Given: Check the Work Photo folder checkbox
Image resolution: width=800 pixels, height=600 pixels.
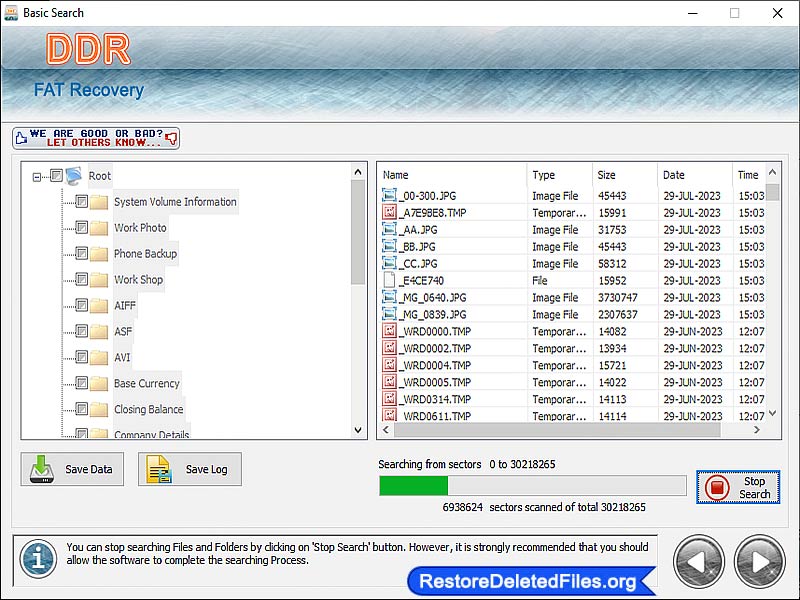Looking at the screenshot, I should tap(82, 227).
